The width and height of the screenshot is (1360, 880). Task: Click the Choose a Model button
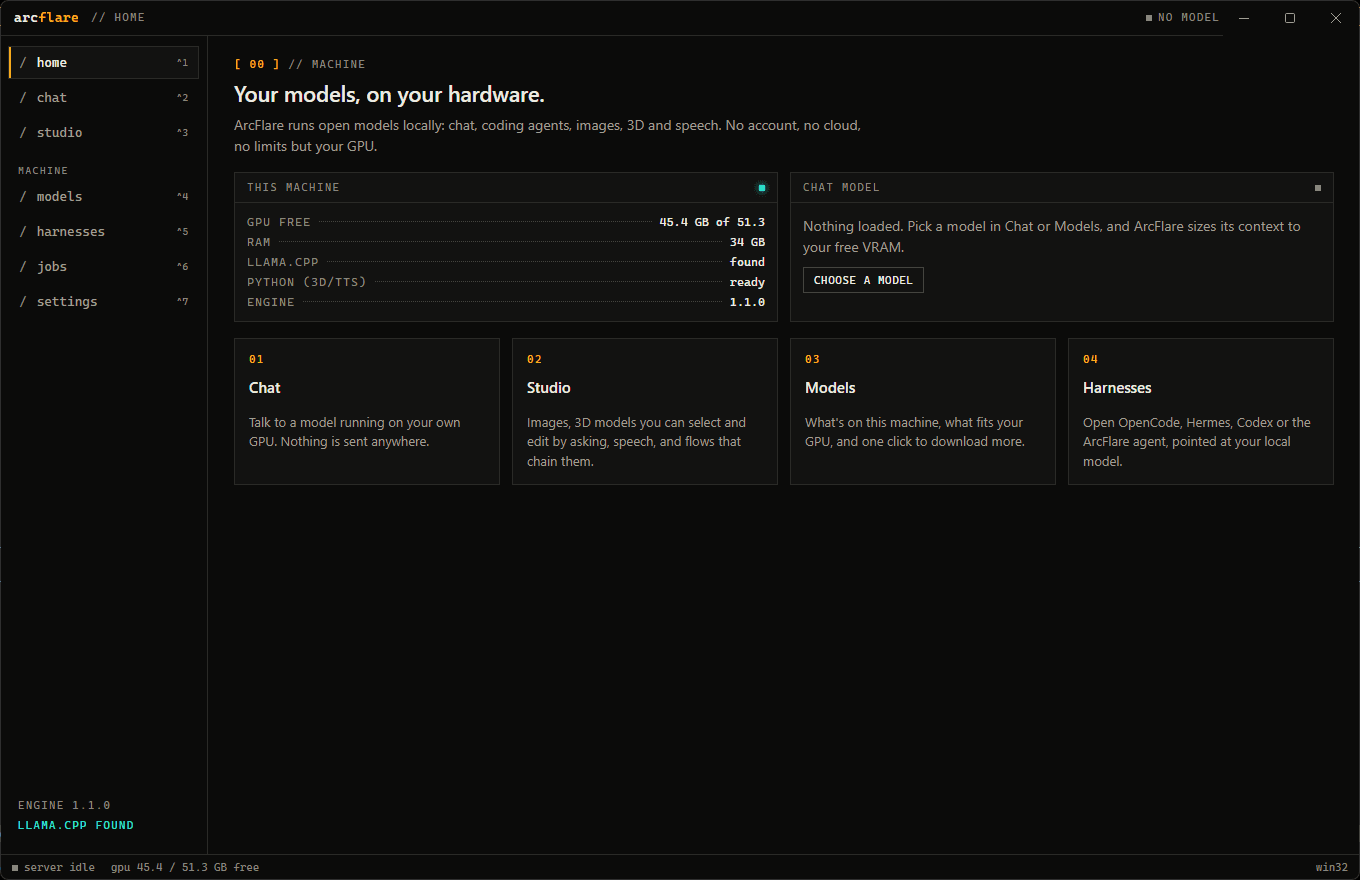click(863, 280)
